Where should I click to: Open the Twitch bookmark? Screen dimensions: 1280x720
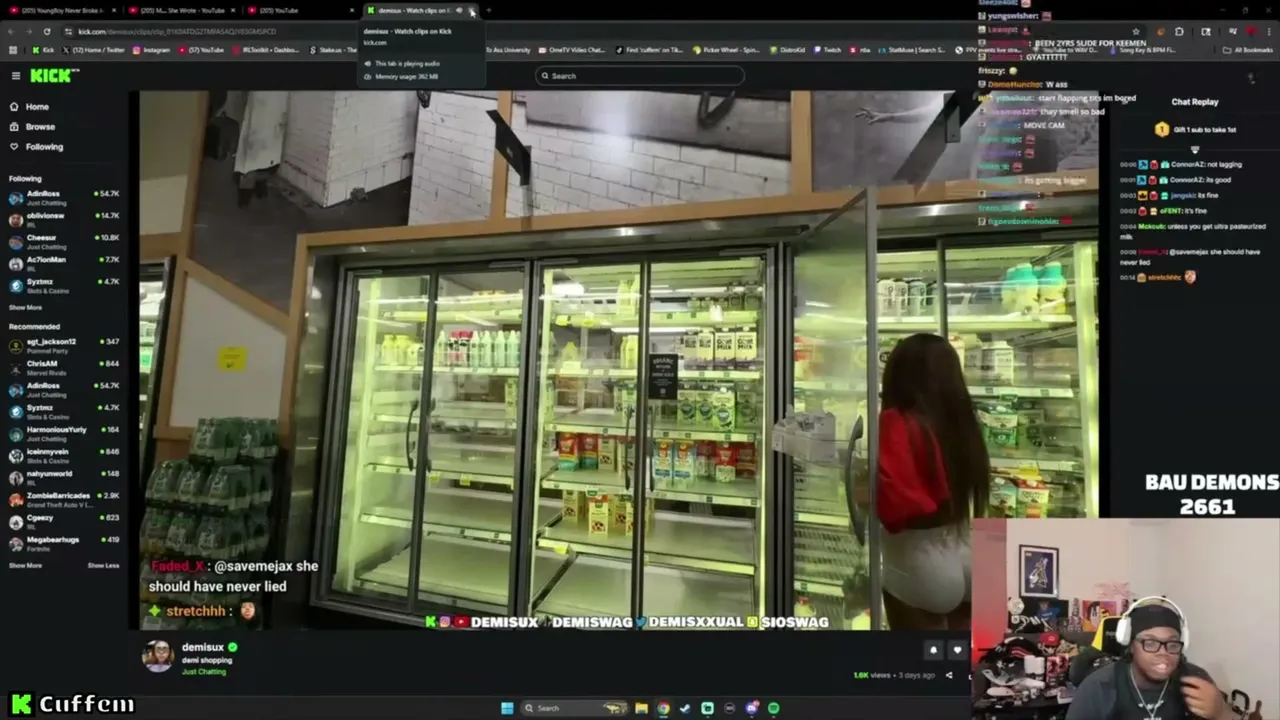pos(827,50)
